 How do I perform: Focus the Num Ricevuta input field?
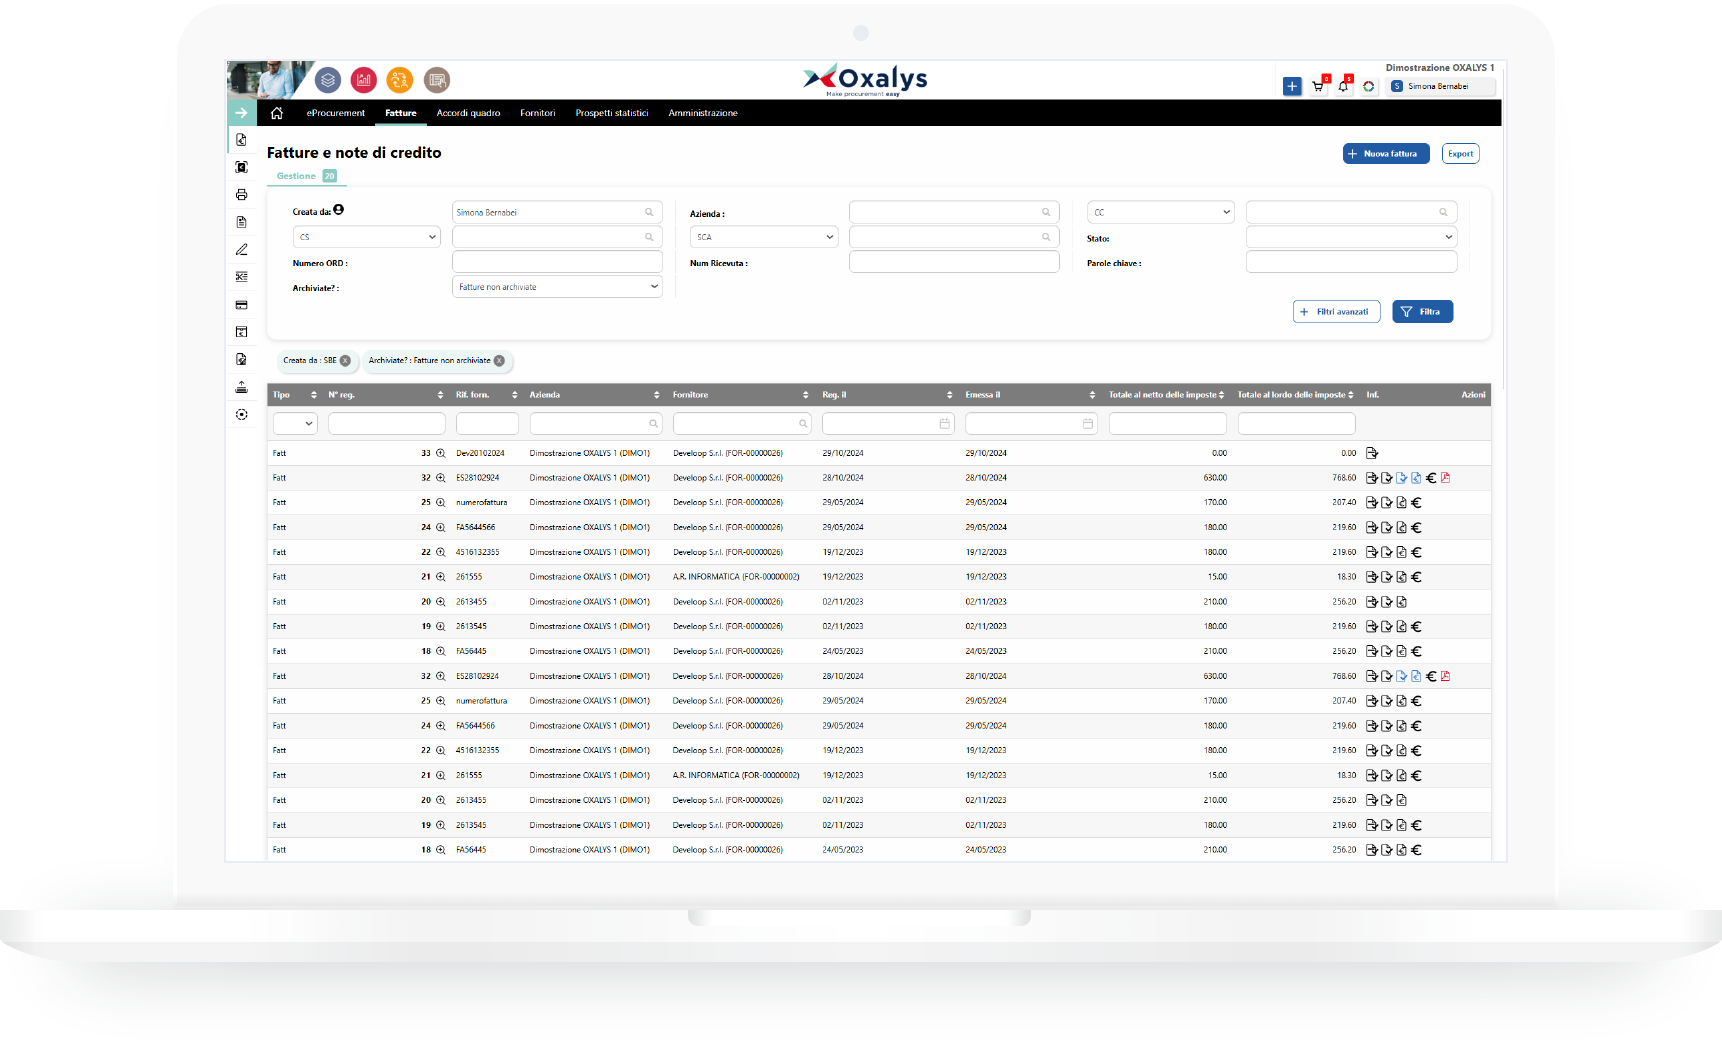pyautogui.click(x=954, y=262)
